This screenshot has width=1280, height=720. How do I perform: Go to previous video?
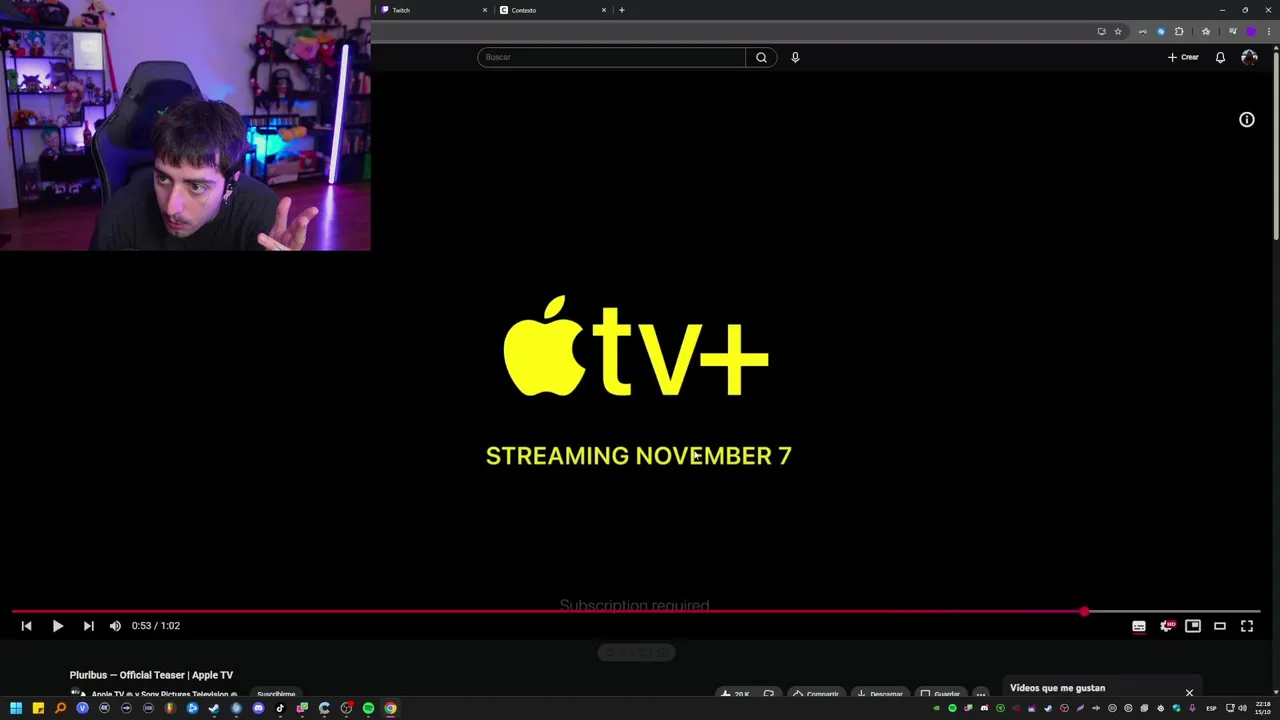27,626
